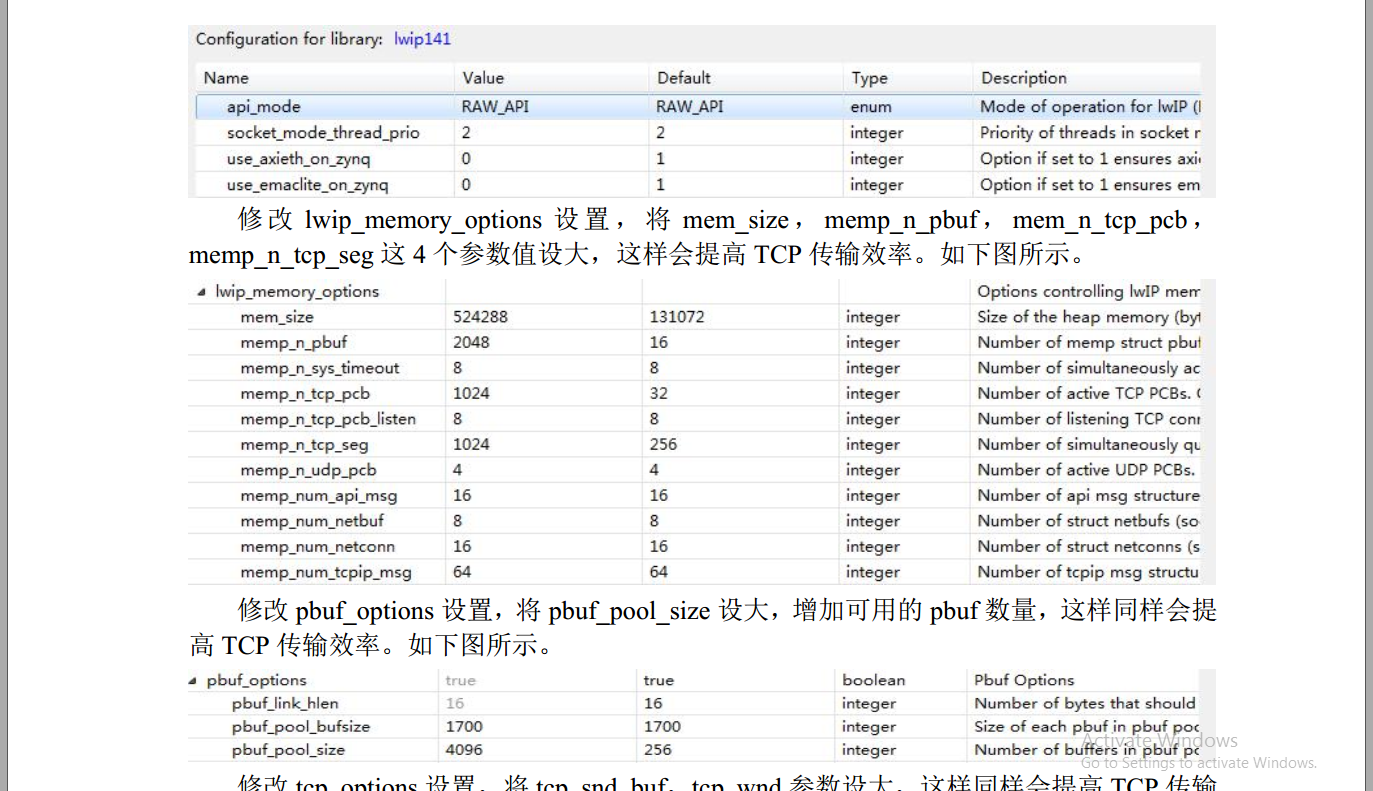Select the api_mode row name
Viewport: 1373px width, 791px height.
263,107
